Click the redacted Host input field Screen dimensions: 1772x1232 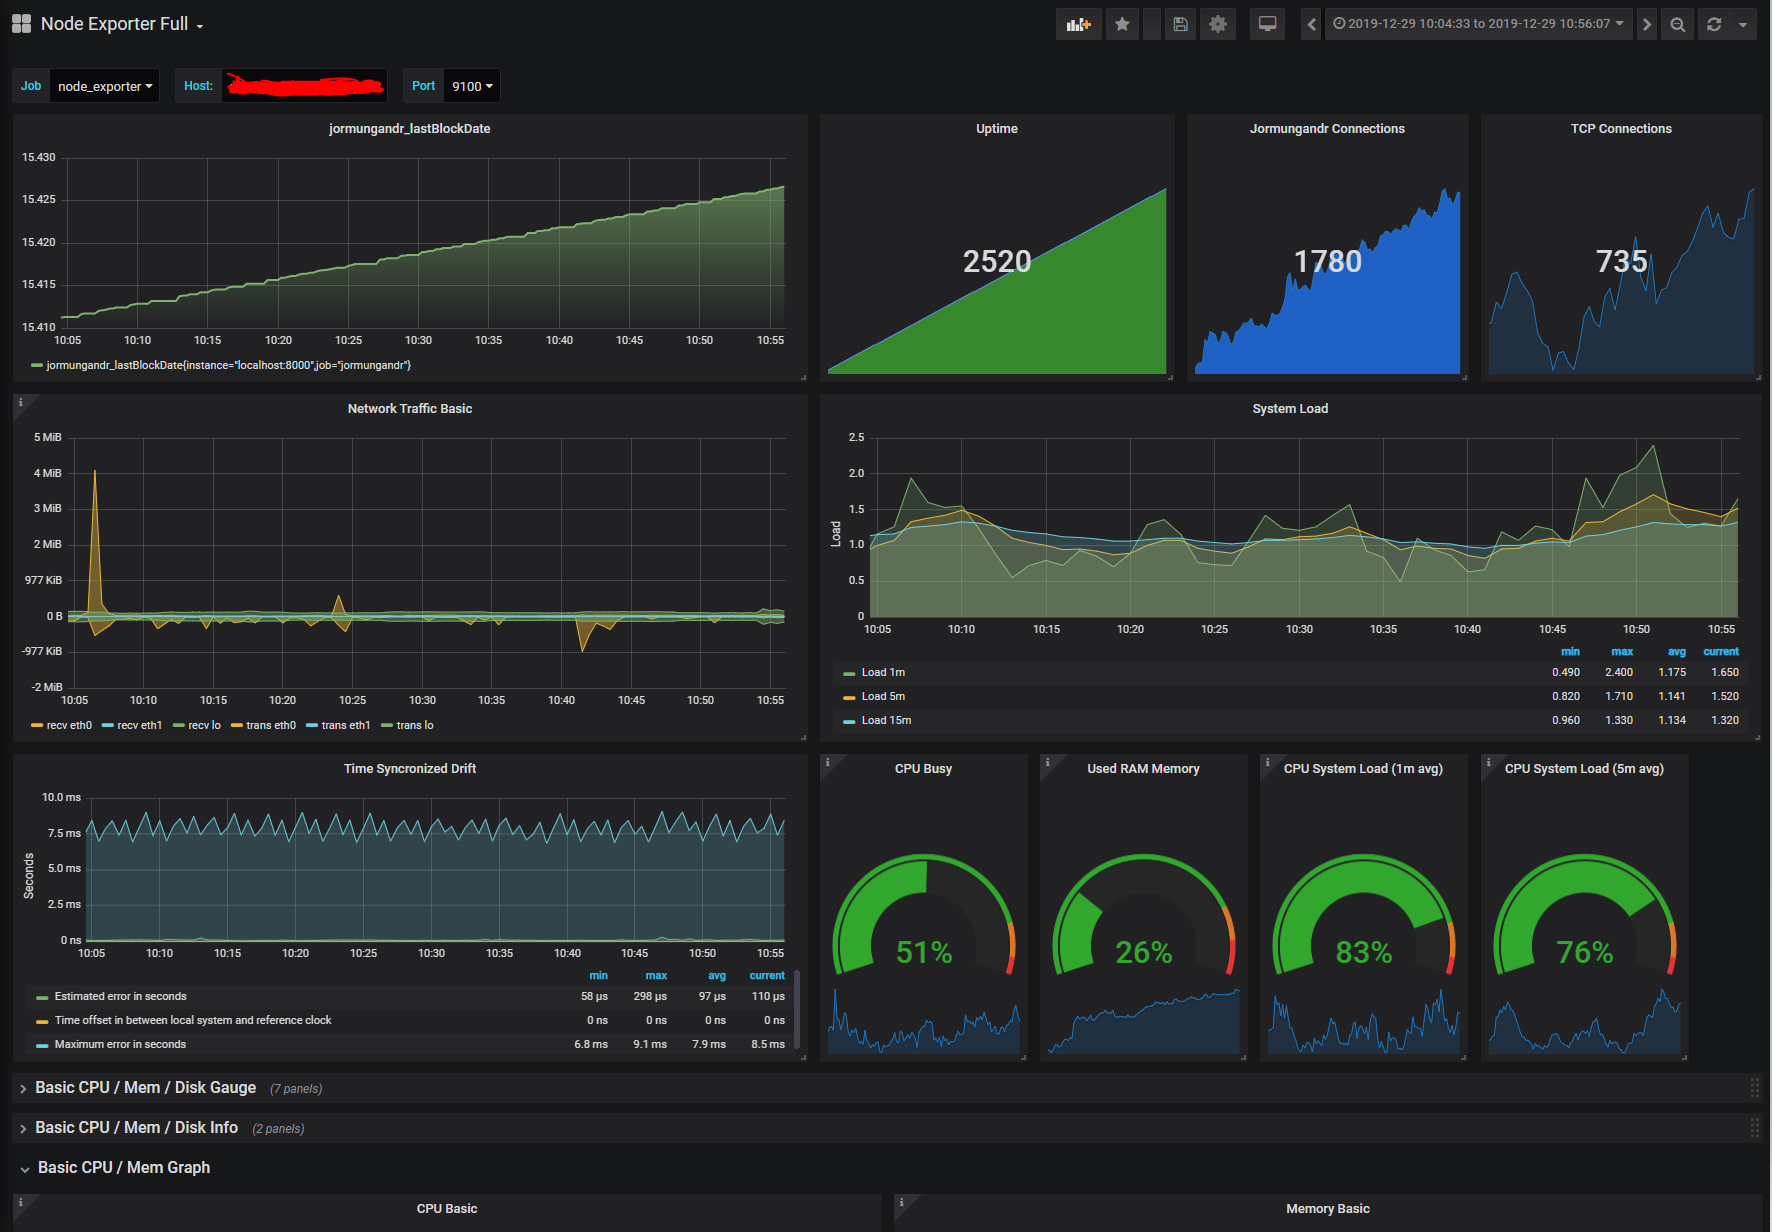(x=304, y=86)
